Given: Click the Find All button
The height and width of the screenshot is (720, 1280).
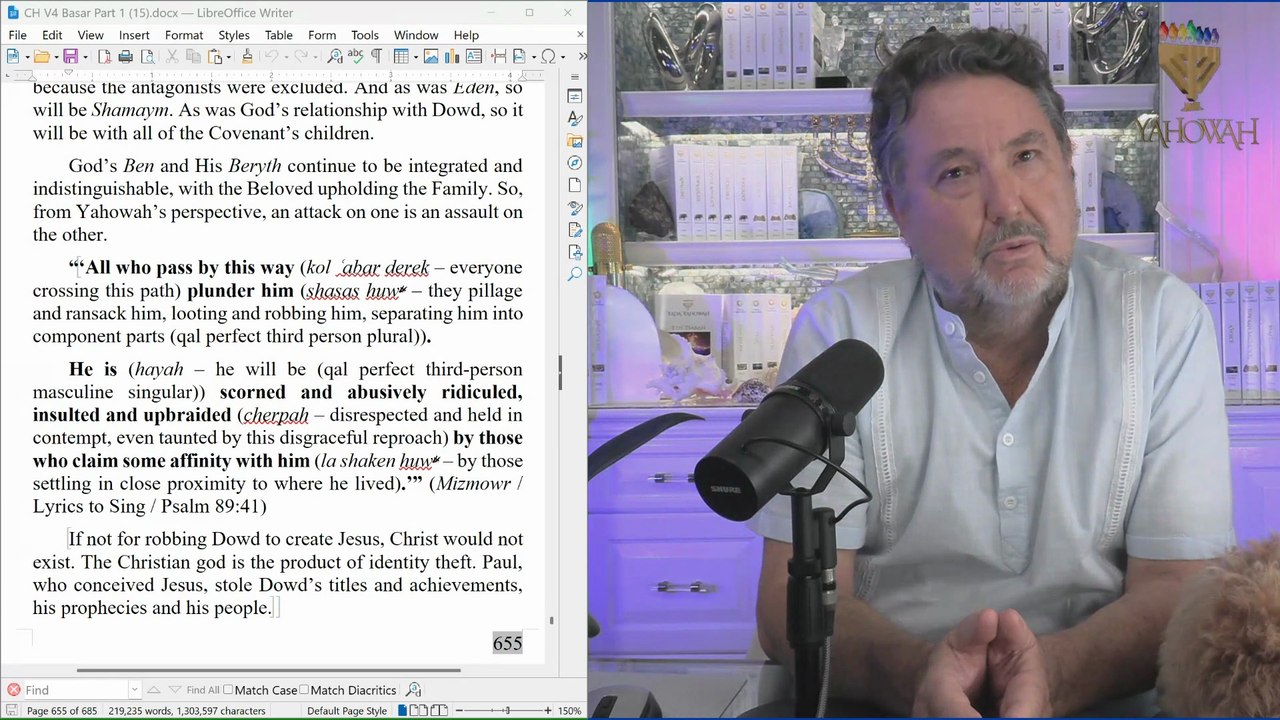Looking at the screenshot, I should [202, 690].
